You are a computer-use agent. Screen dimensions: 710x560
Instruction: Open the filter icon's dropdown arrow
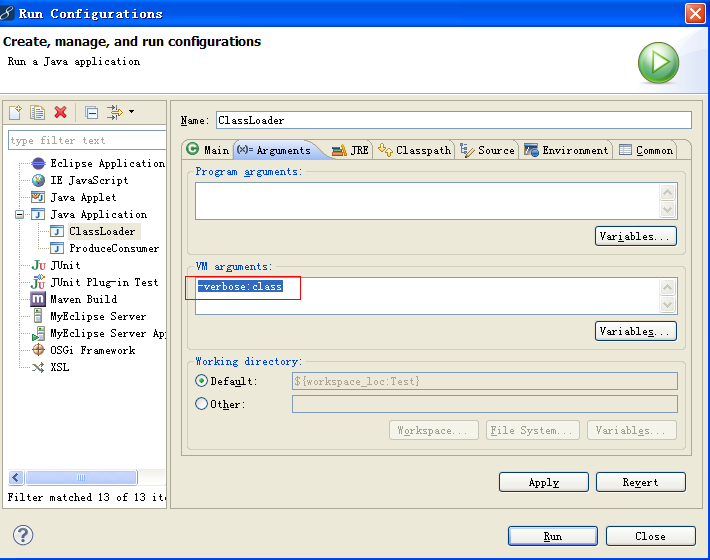tap(131, 111)
